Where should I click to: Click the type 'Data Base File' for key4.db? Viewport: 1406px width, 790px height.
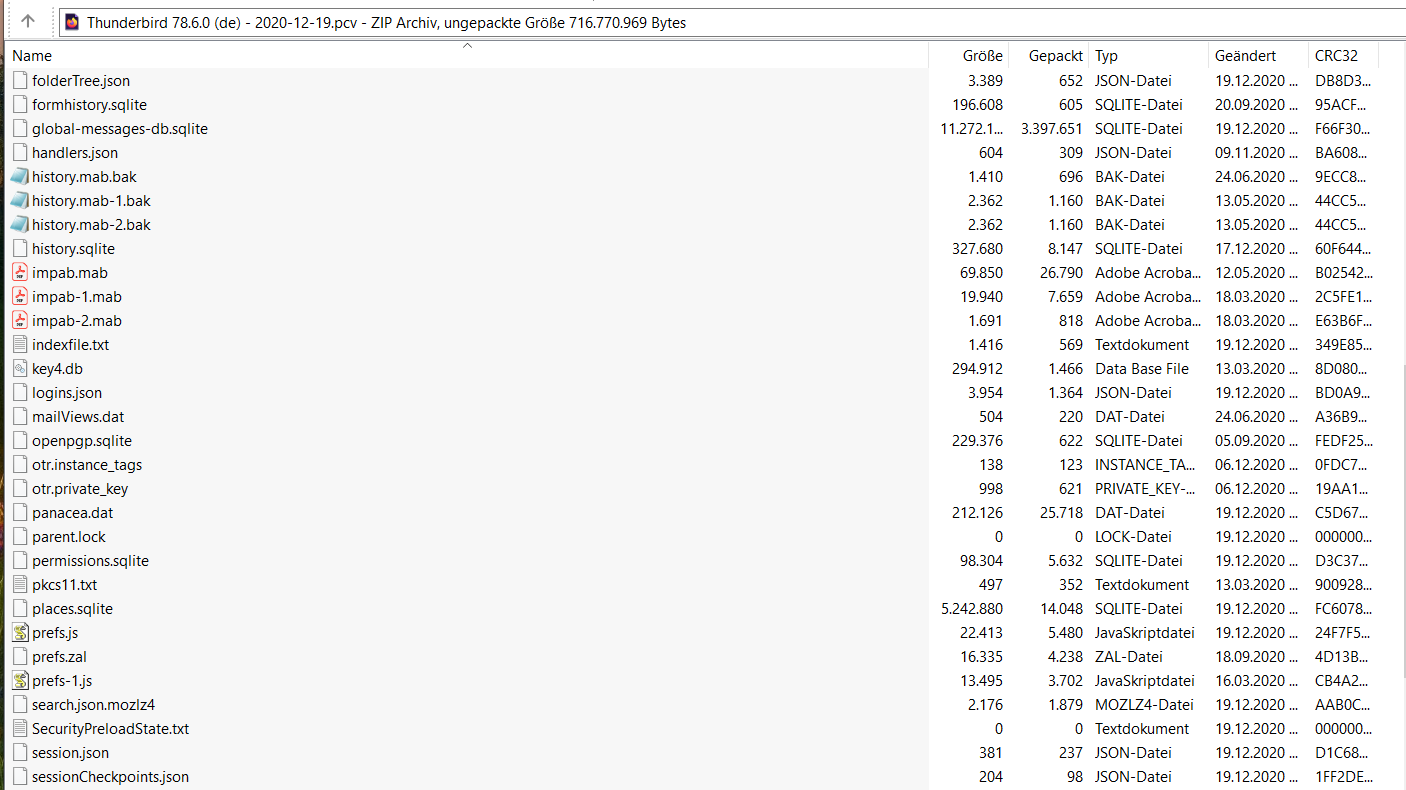pos(1142,369)
